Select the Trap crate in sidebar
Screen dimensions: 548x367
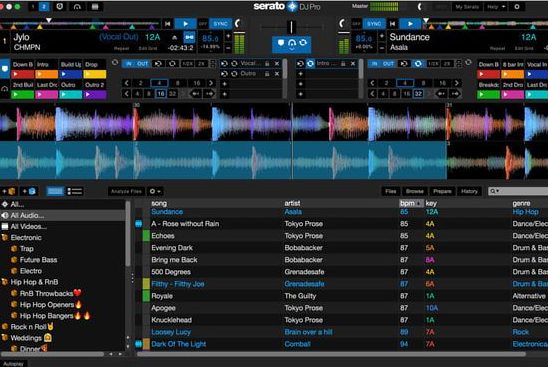coord(27,249)
